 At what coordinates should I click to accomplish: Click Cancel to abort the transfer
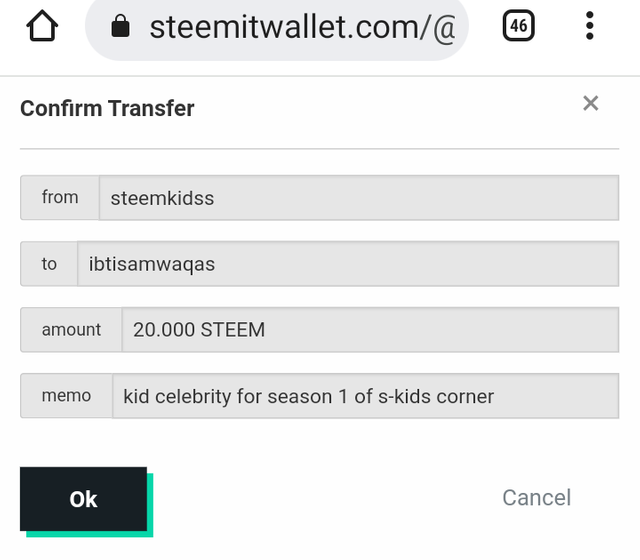coord(536,498)
